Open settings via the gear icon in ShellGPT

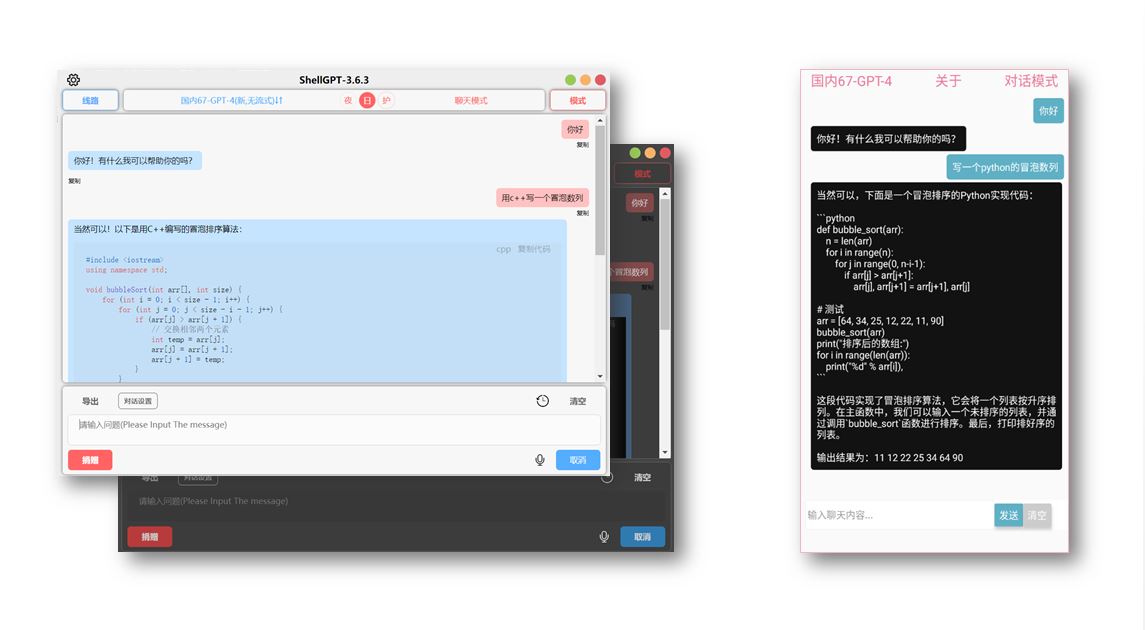[73, 80]
